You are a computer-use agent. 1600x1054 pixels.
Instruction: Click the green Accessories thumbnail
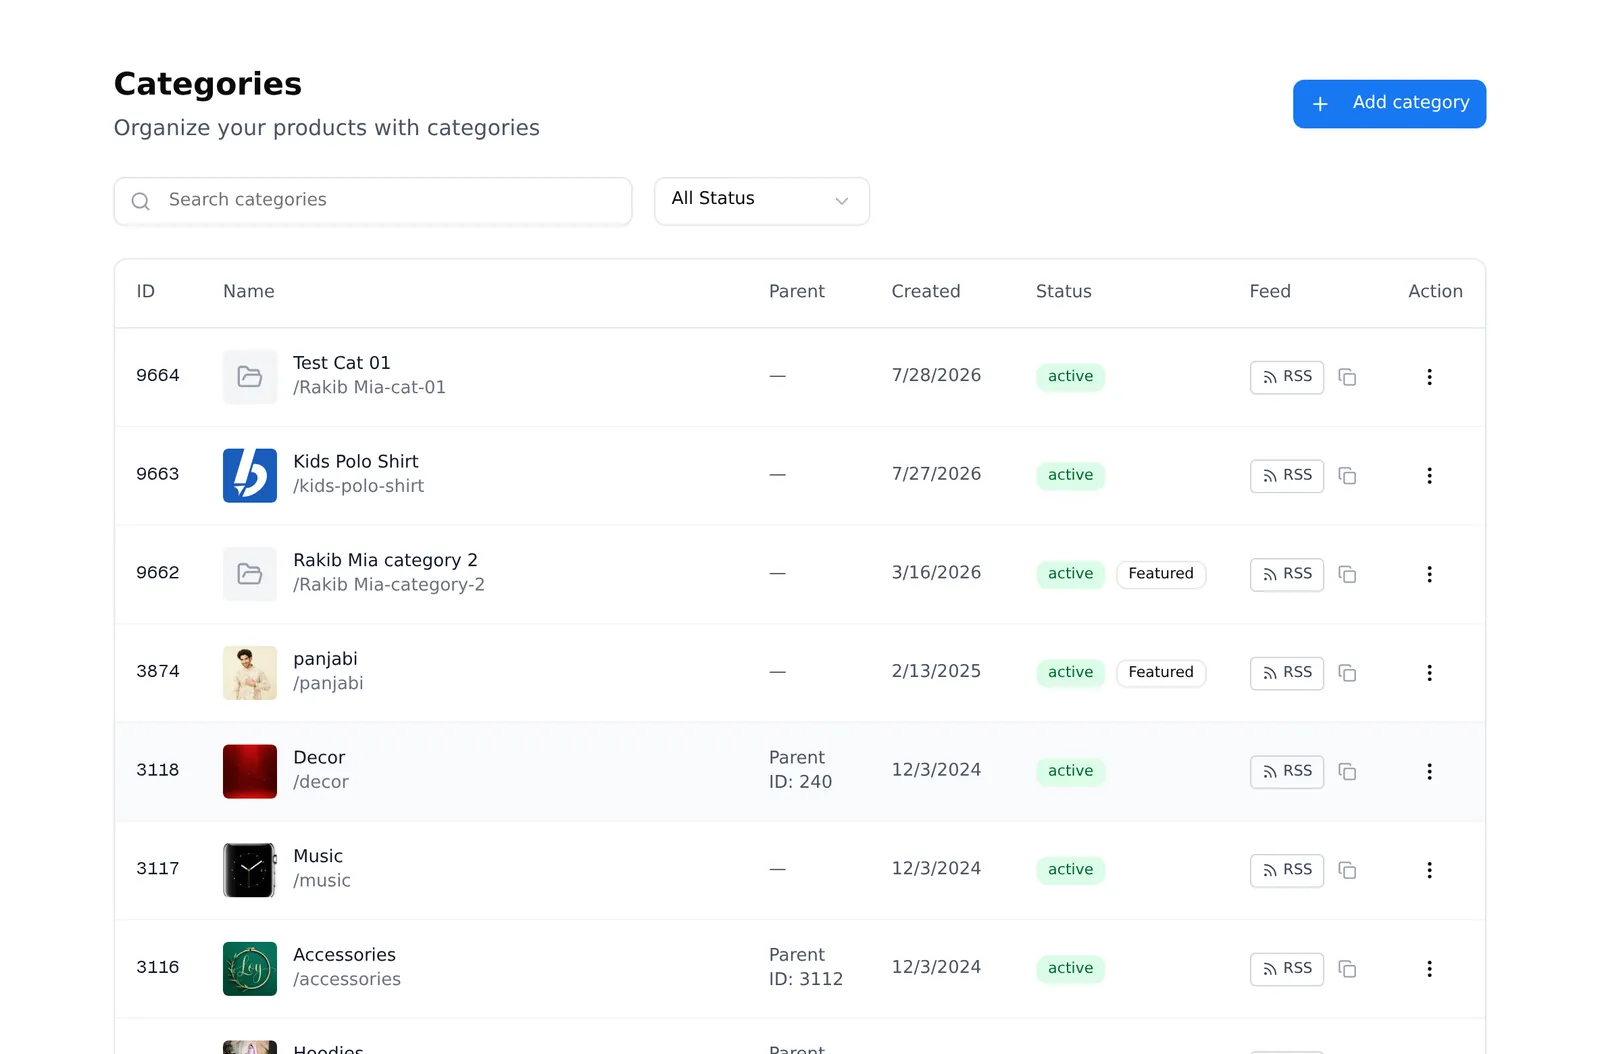pos(250,969)
